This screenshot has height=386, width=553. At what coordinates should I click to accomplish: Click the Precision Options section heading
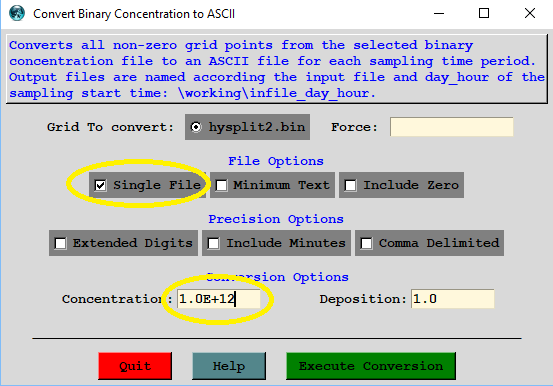[276, 219]
